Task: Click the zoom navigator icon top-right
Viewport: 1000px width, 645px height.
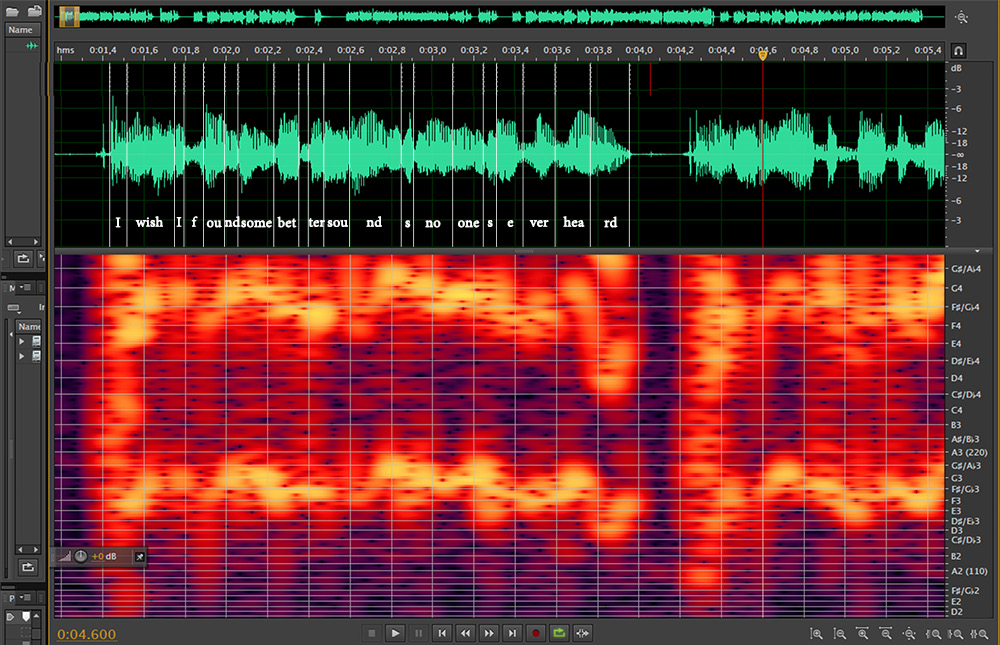Action: click(x=961, y=17)
